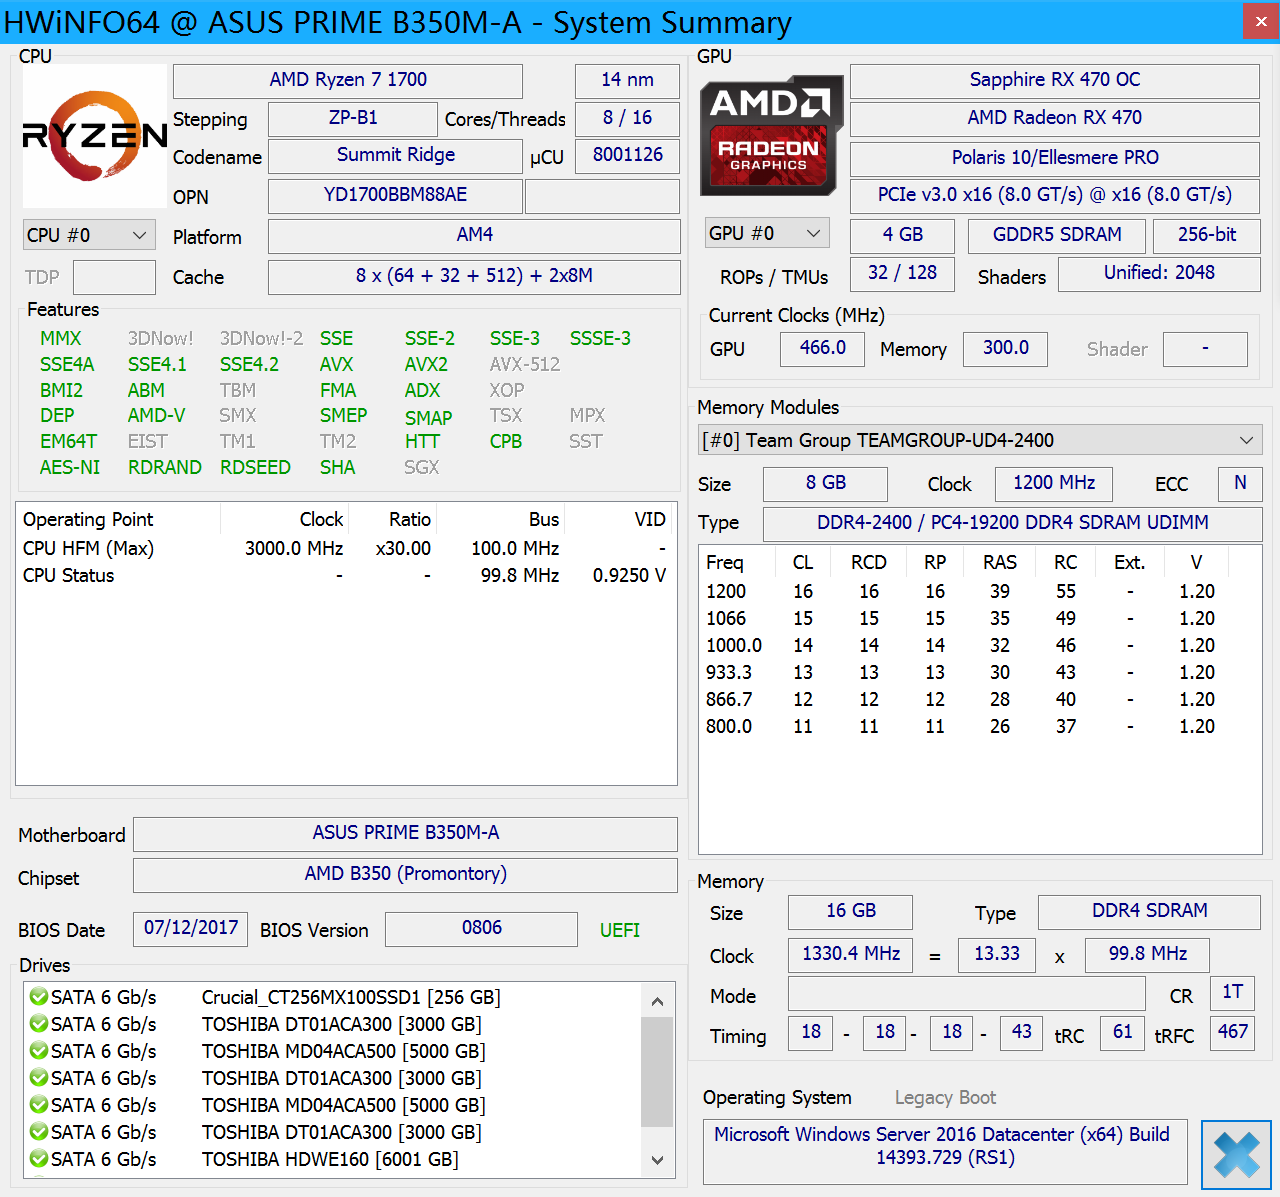The width and height of the screenshot is (1280, 1197).
Task: Click the 256-bit bus width field
Action: [x=1206, y=235]
